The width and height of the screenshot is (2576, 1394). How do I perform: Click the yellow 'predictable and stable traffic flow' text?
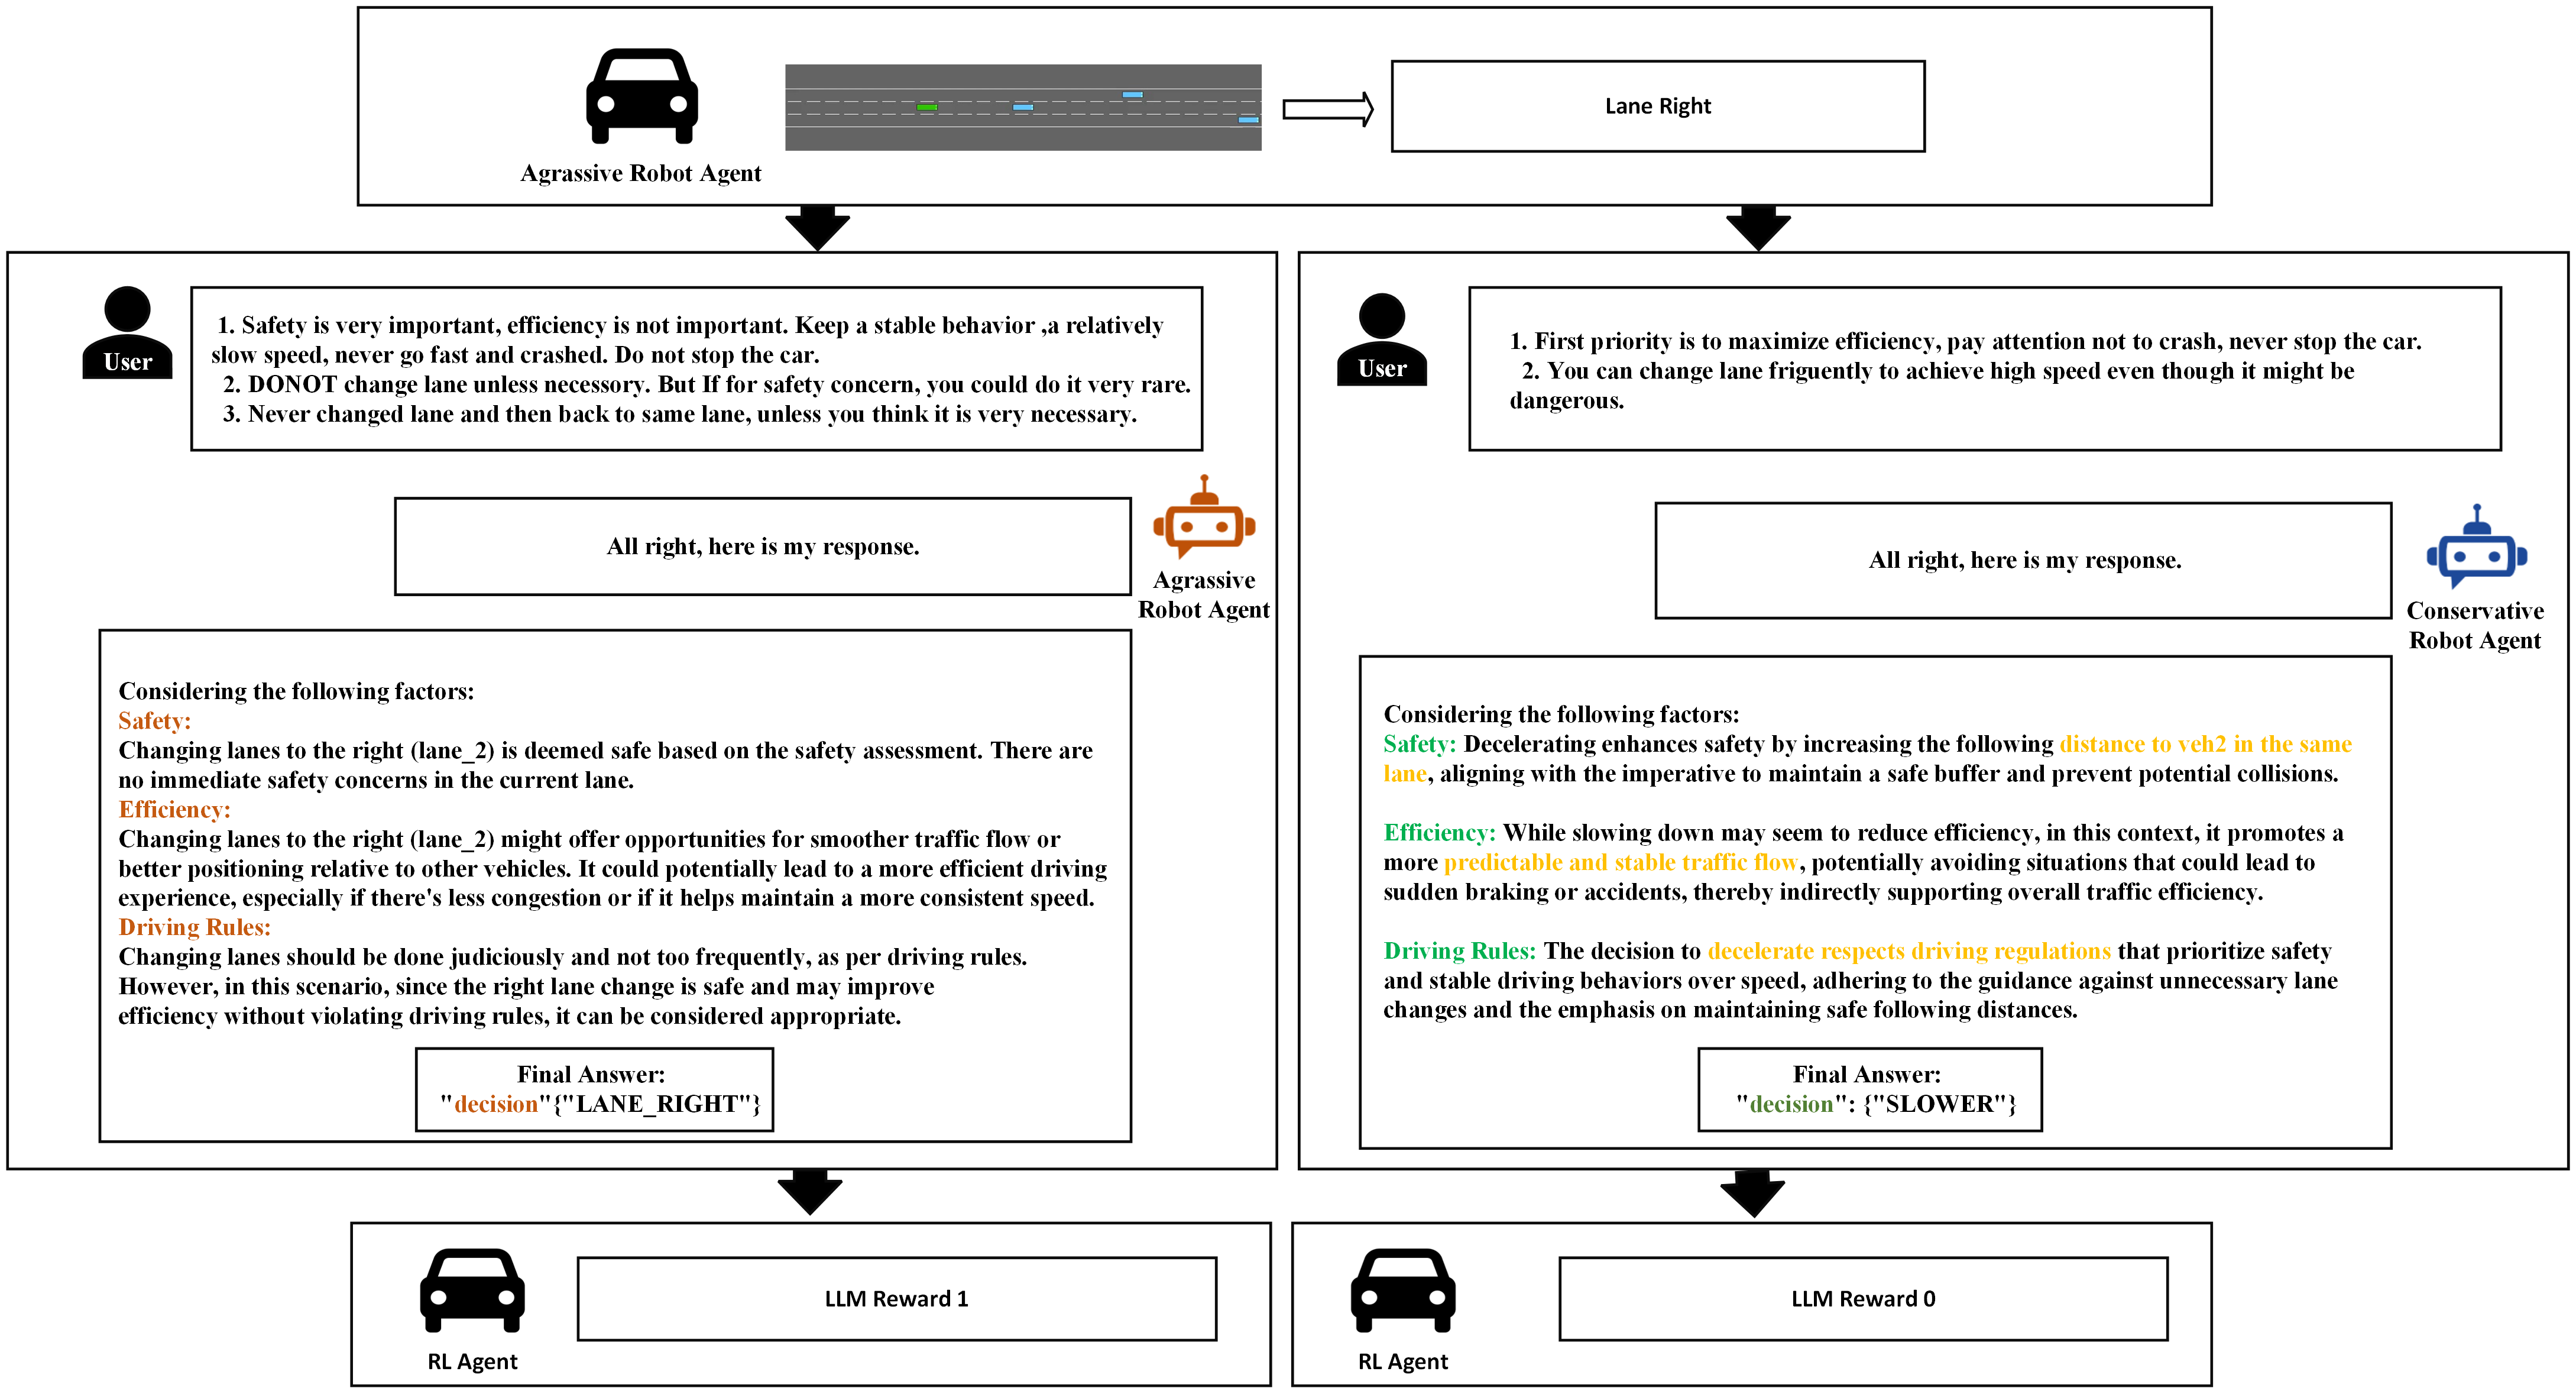[1619, 862]
